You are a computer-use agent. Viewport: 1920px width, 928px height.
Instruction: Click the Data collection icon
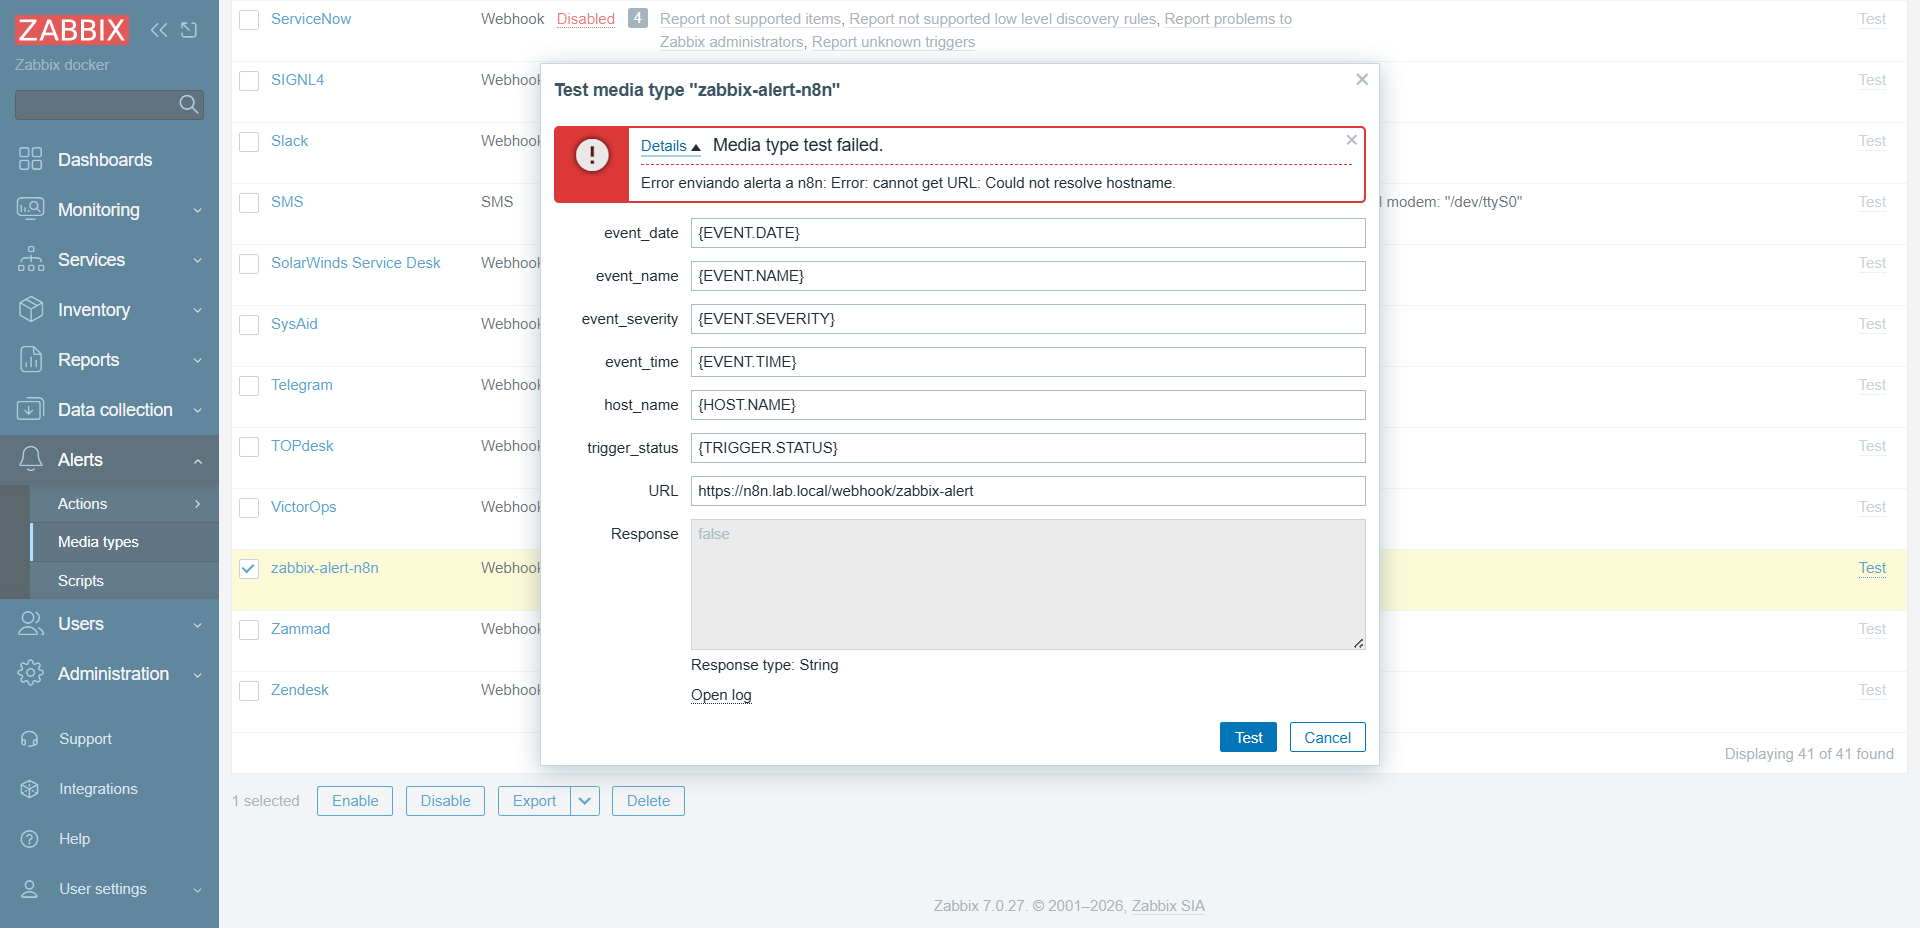tap(31, 409)
